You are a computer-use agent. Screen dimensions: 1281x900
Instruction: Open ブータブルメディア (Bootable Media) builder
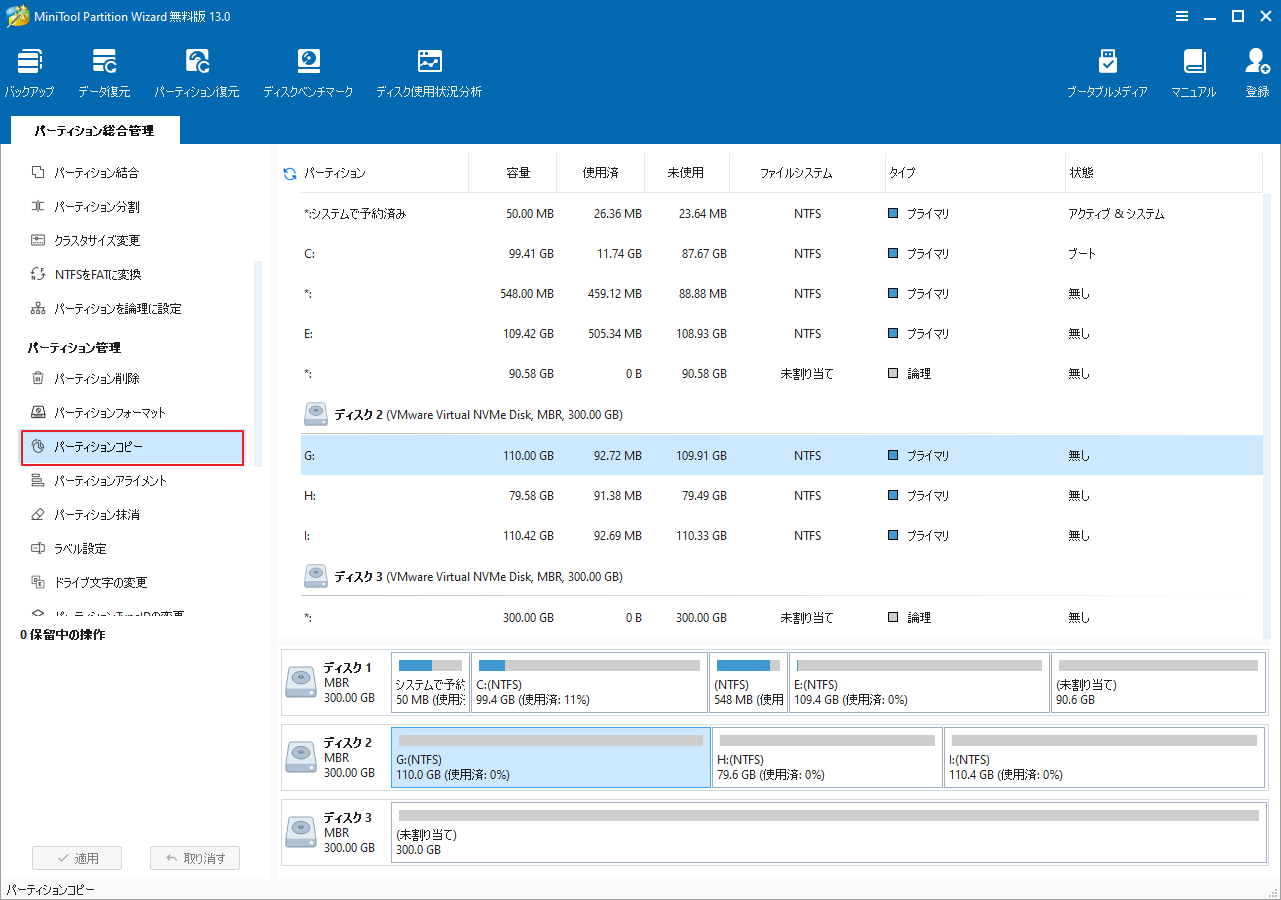coord(1108,72)
